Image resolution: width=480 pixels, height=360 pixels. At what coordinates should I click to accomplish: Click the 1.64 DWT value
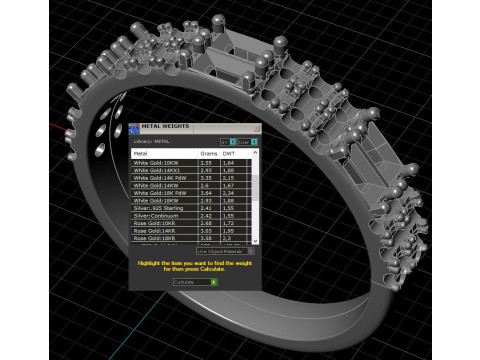coord(228,163)
